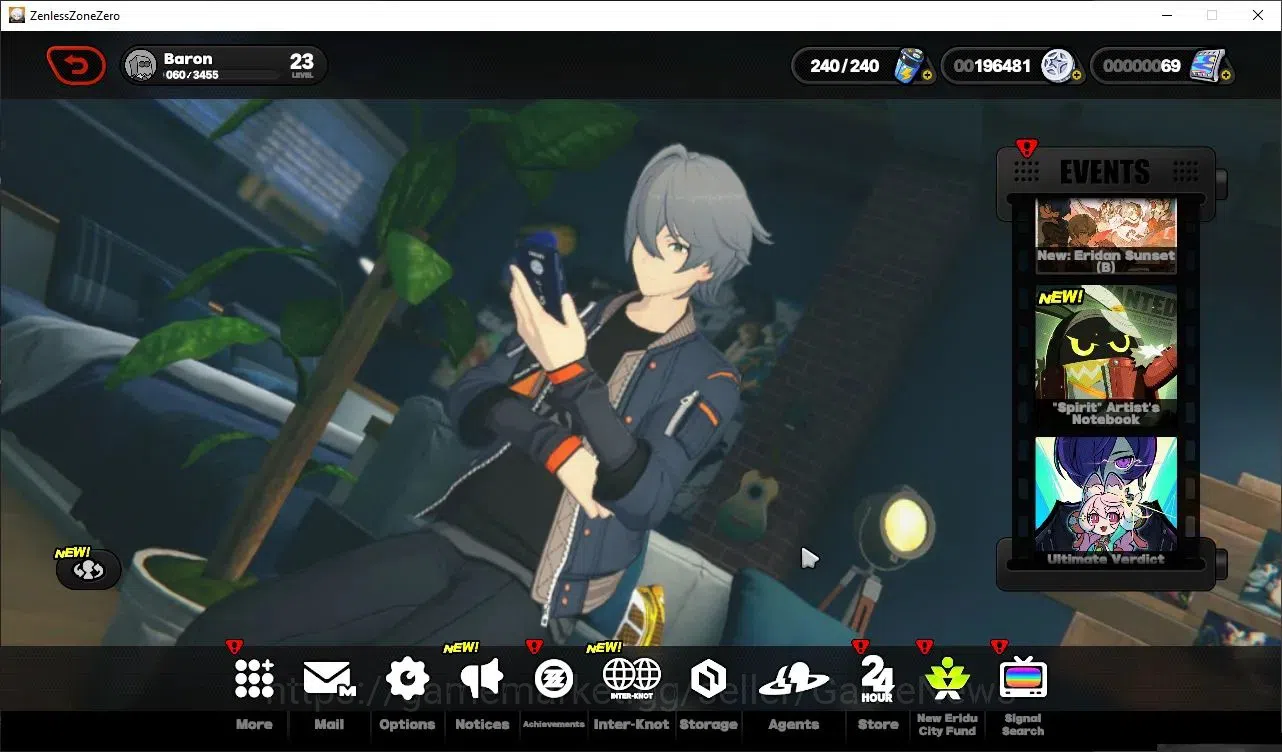
Task: Click the ZenlessZoneZero window title icon
Action: (16, 15)
